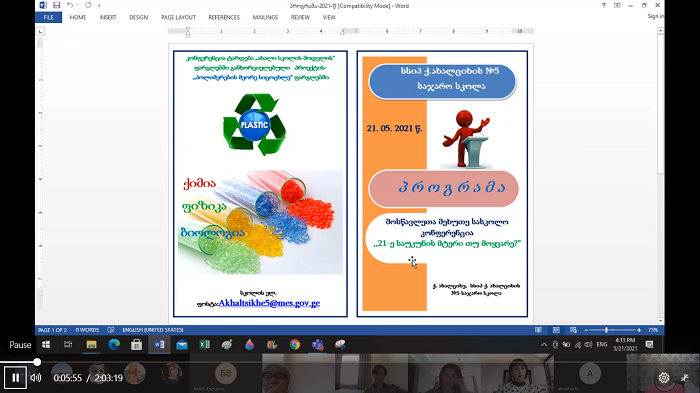Switch to Read Mode view in status bar

[x=538, y=330]
